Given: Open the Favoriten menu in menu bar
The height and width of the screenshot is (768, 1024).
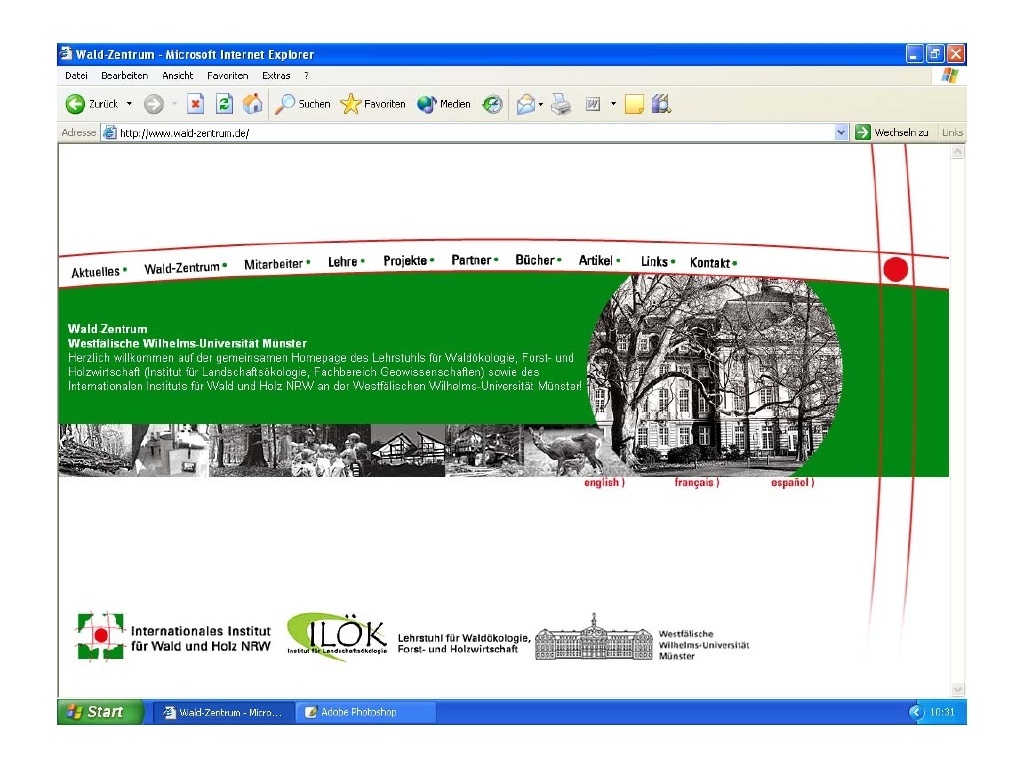Looking at the screenshot, I should point(227,76).
